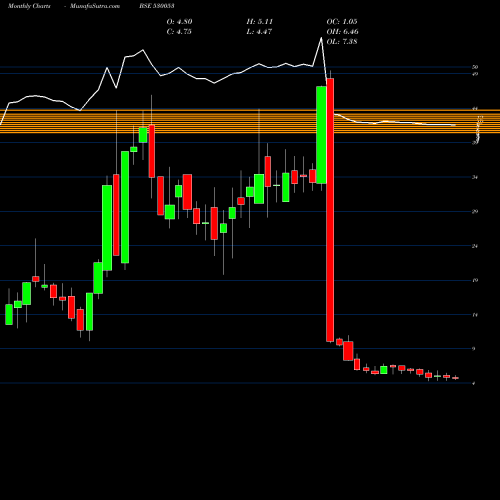Click the price axis label '29'
The height and width of the screenshot is (500, 500).
475,211
